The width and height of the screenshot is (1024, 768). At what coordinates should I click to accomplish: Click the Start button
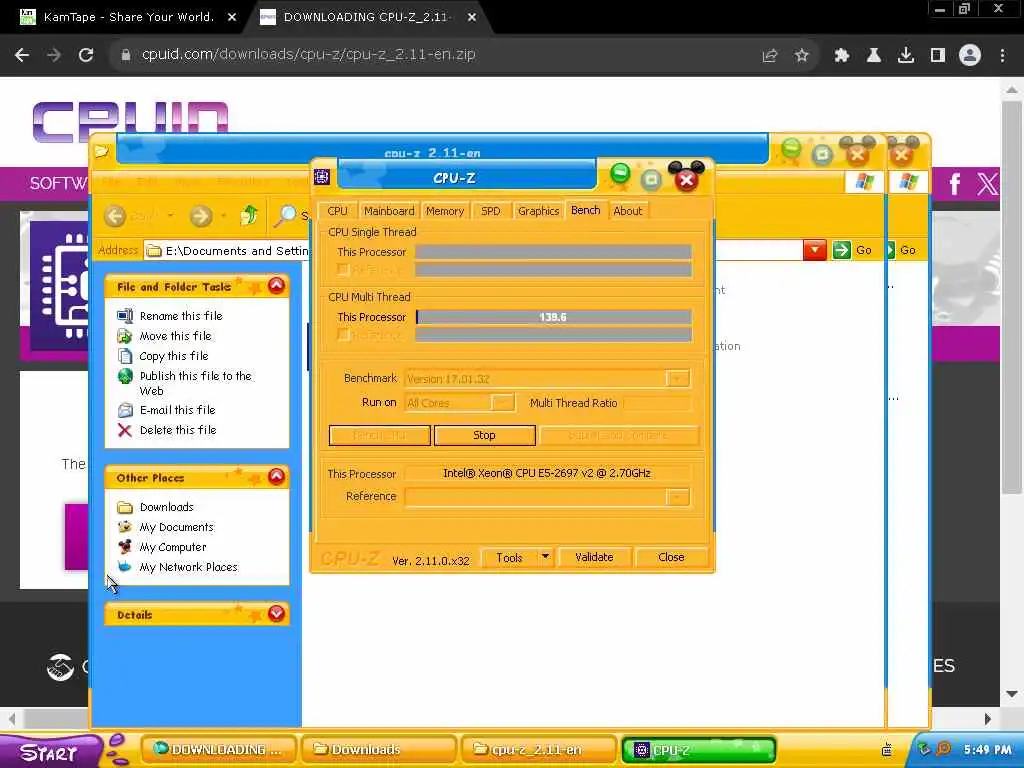(50, 752)
